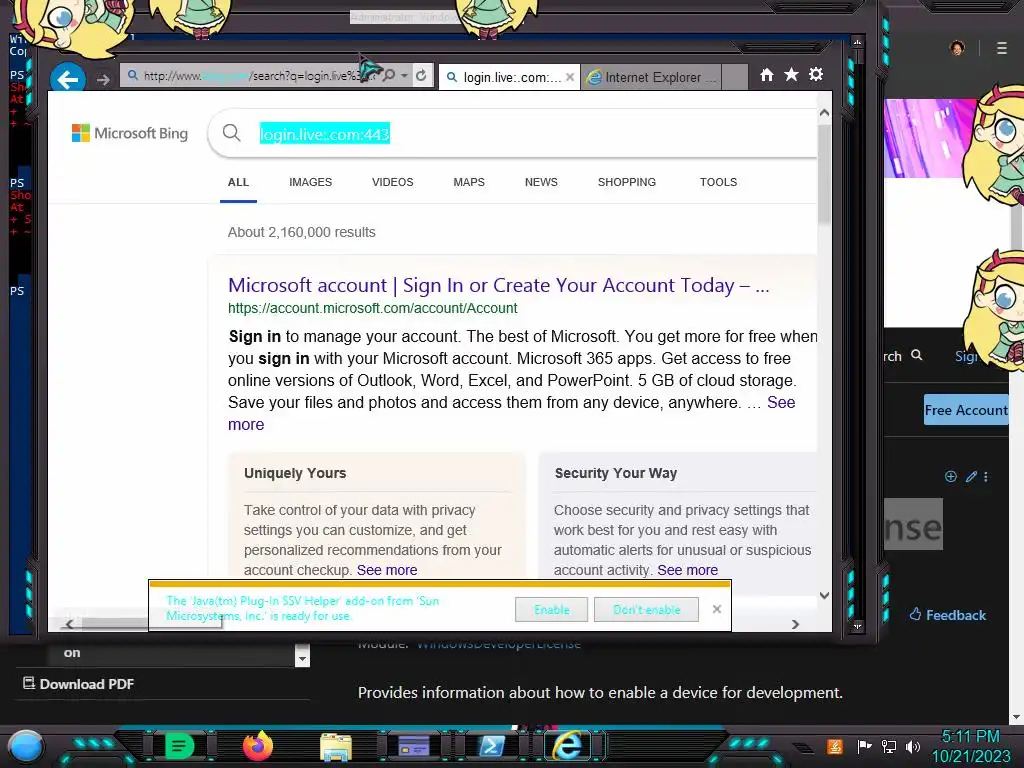The width and height of the screenshot is (1024, 768).
Task: Click the add (plus circle) icon in background page
Action: [951, 477]
